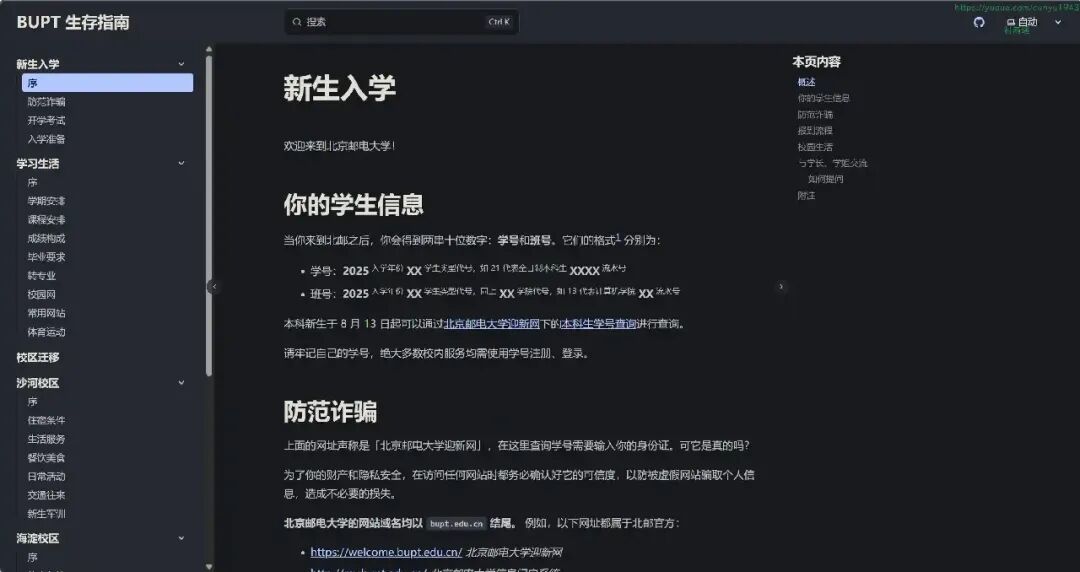This screenshot has height=572, width=1080.
Task: Open 序 under 学习生活 section
Action: pyautogui.click(x=32, y=183)
